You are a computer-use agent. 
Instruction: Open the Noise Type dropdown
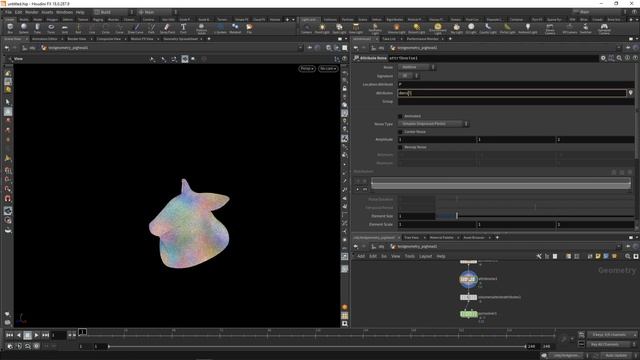(x=433, y=124)
